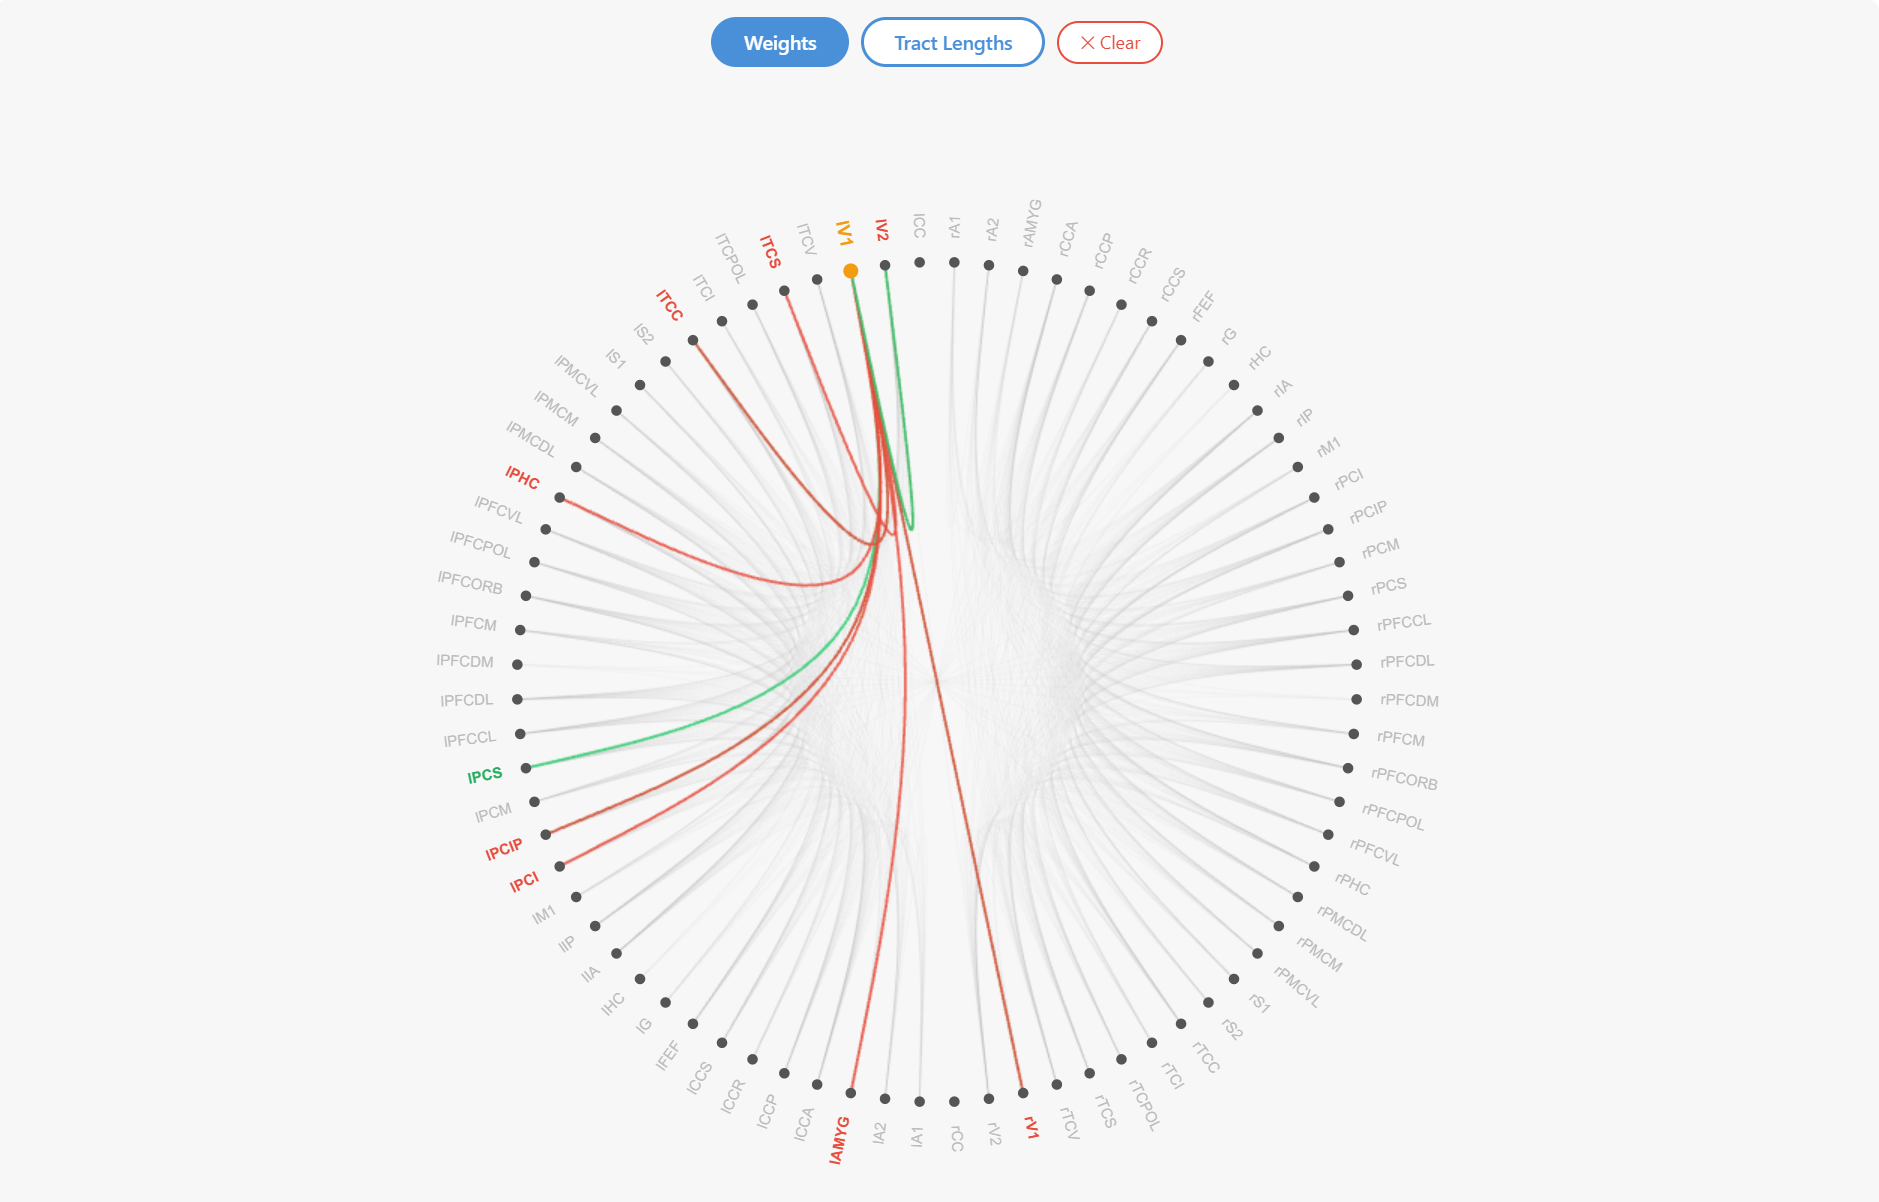Viewport: 1879px width, 1202px height.
Task: Select the lV2 node dot
Action: pyautogui.click(x=885, y=265)
